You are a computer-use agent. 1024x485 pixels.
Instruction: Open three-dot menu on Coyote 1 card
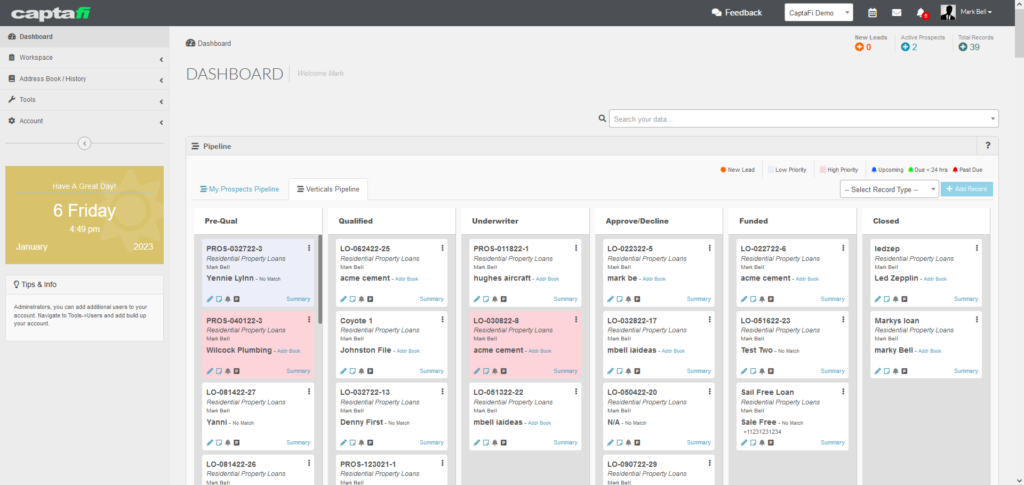coord(443,320)
